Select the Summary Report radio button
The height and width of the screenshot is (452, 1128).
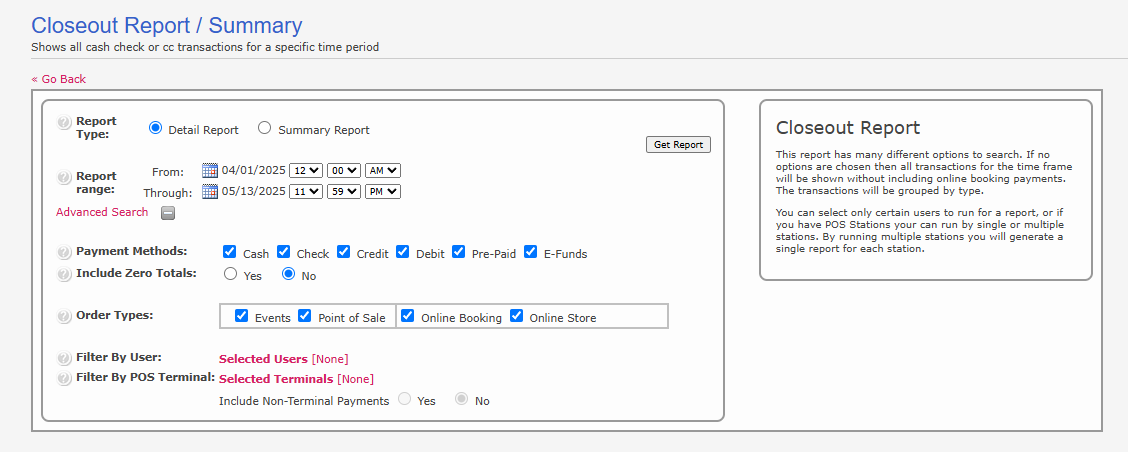click(265, 128)
